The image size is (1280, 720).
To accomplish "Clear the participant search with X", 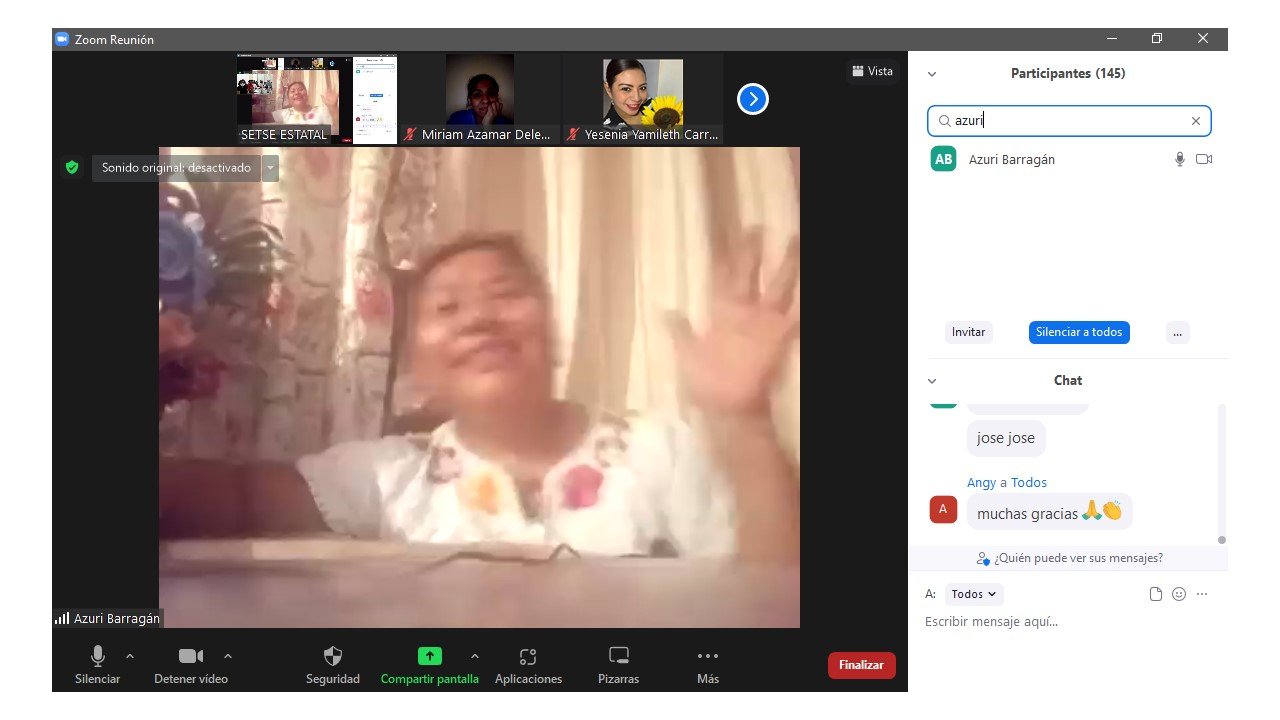I will point(1195,121).
